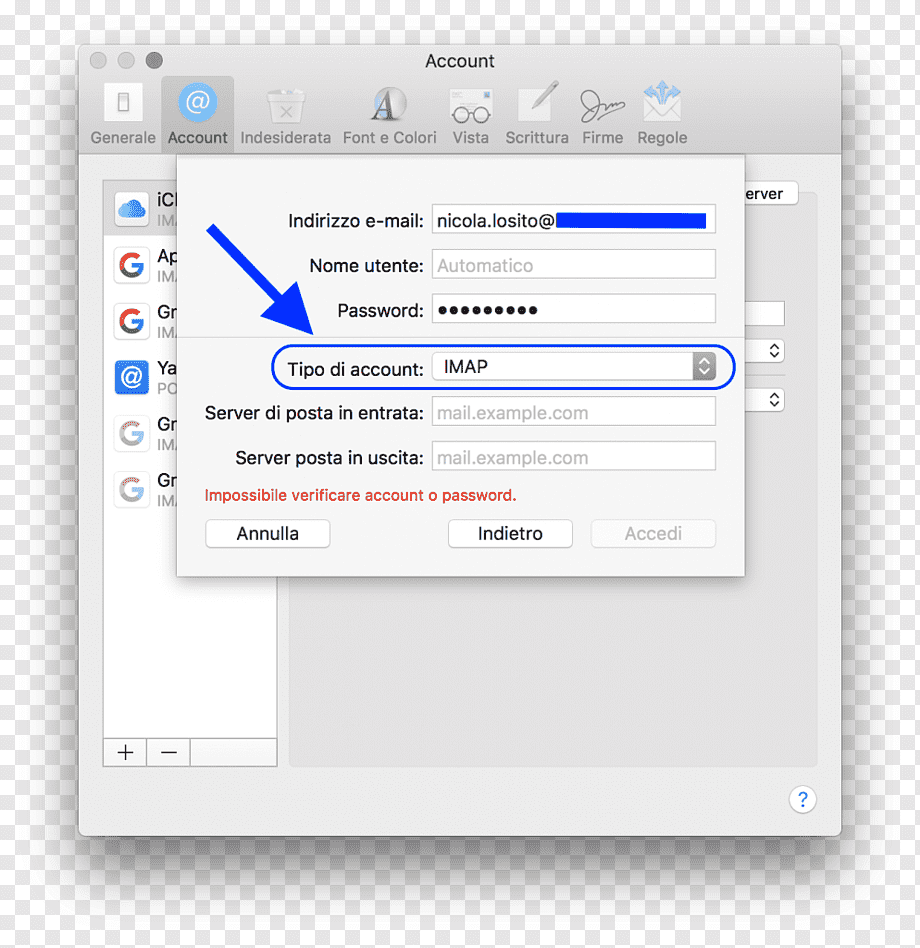The image size is (920, 948).
Task: Remove account with the minus button
Action: tap(169, 752)
